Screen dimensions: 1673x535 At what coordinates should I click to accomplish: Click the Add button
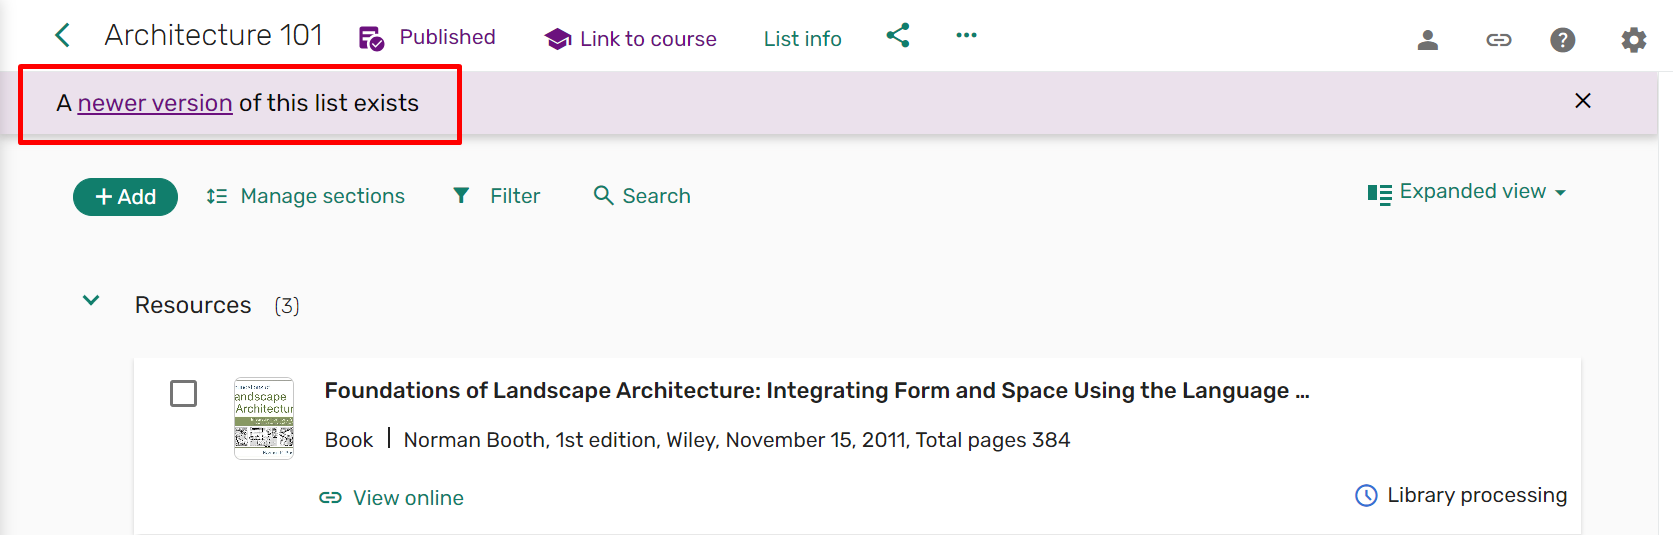point(125,197)
